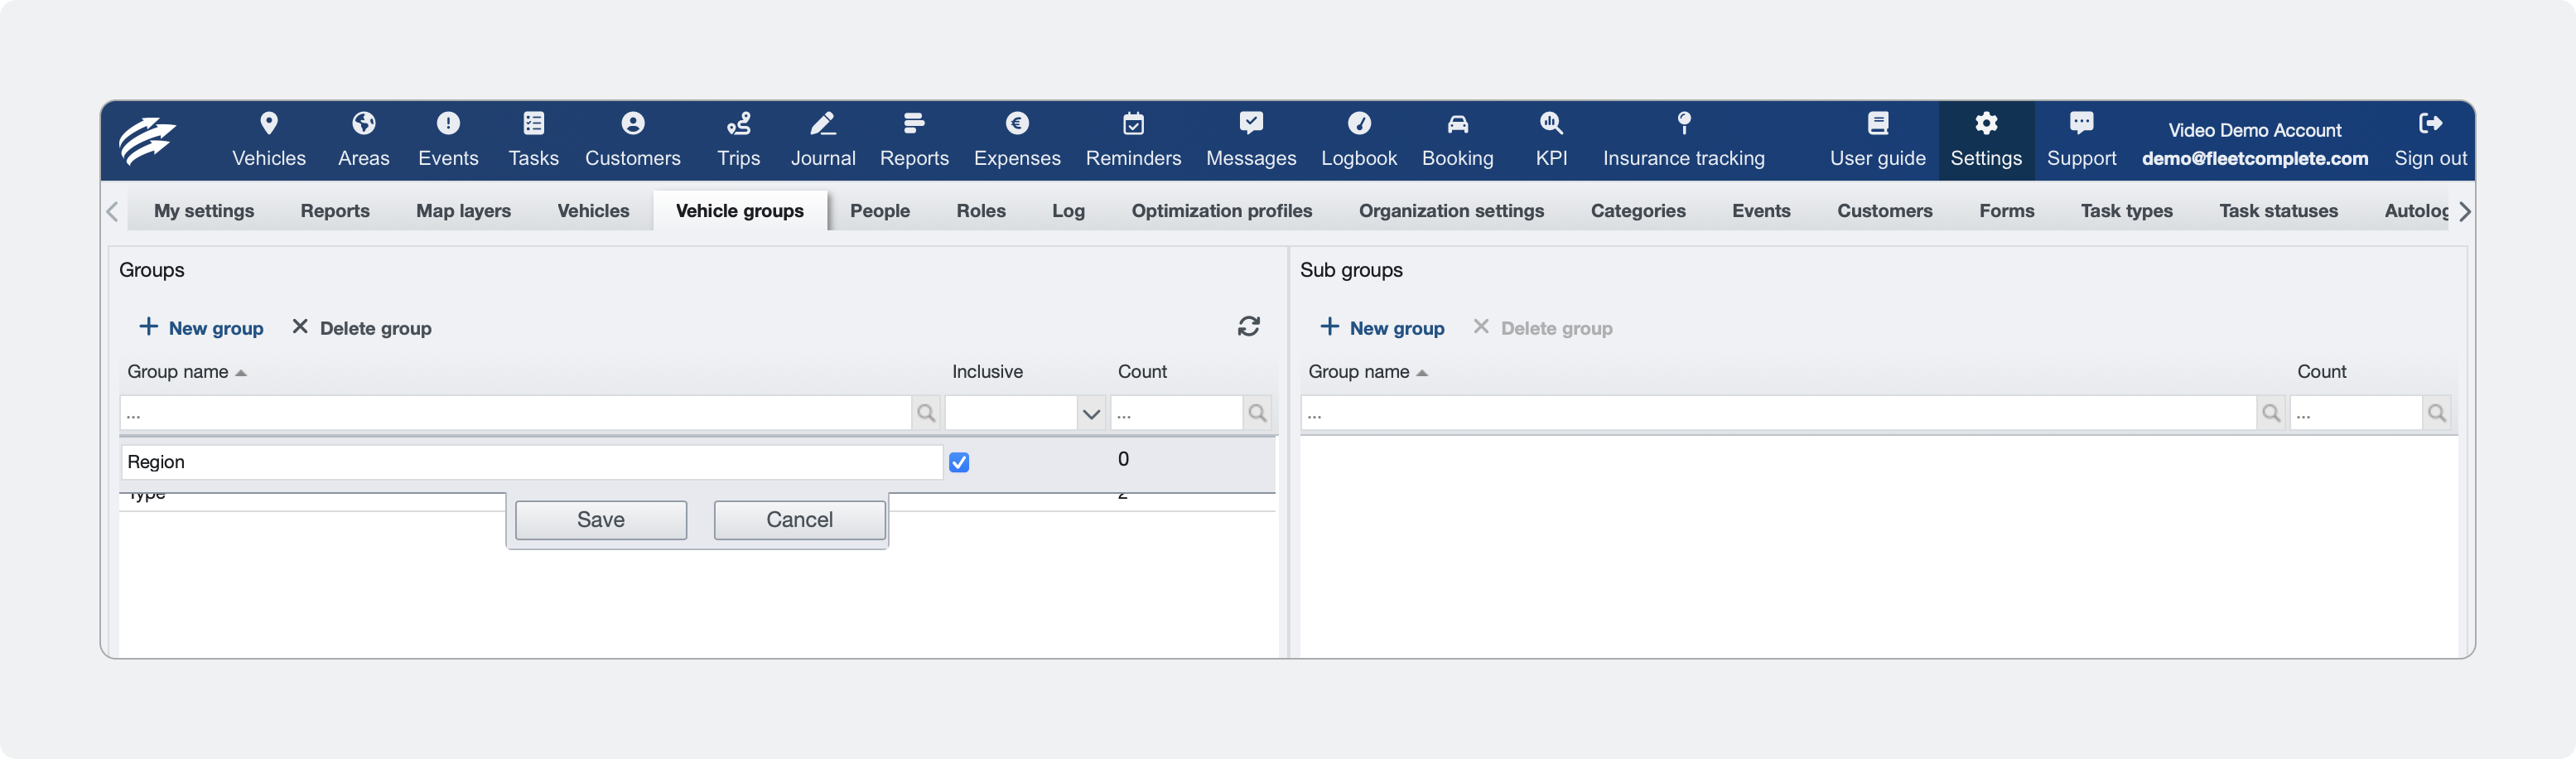Sort Sub groups by Group name column

pyautogui.click(x=1368, y=372)
